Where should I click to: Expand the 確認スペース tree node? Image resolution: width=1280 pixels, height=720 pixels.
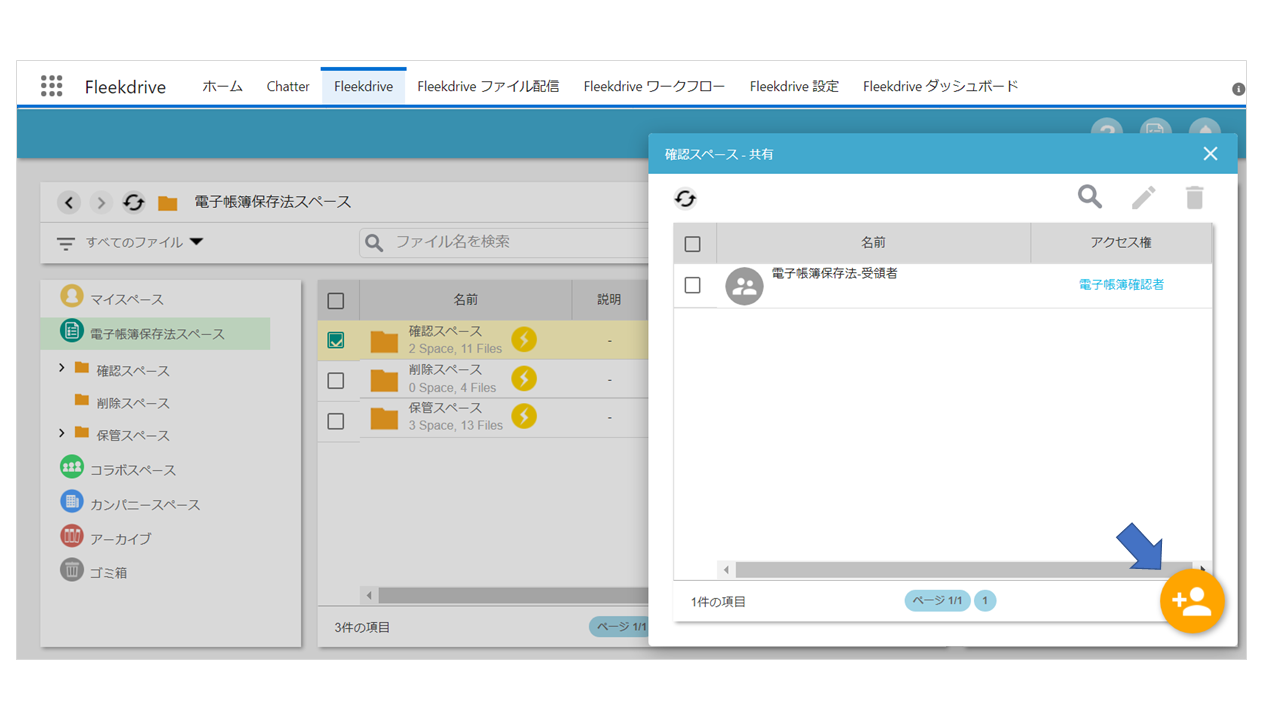click(62, 368)
